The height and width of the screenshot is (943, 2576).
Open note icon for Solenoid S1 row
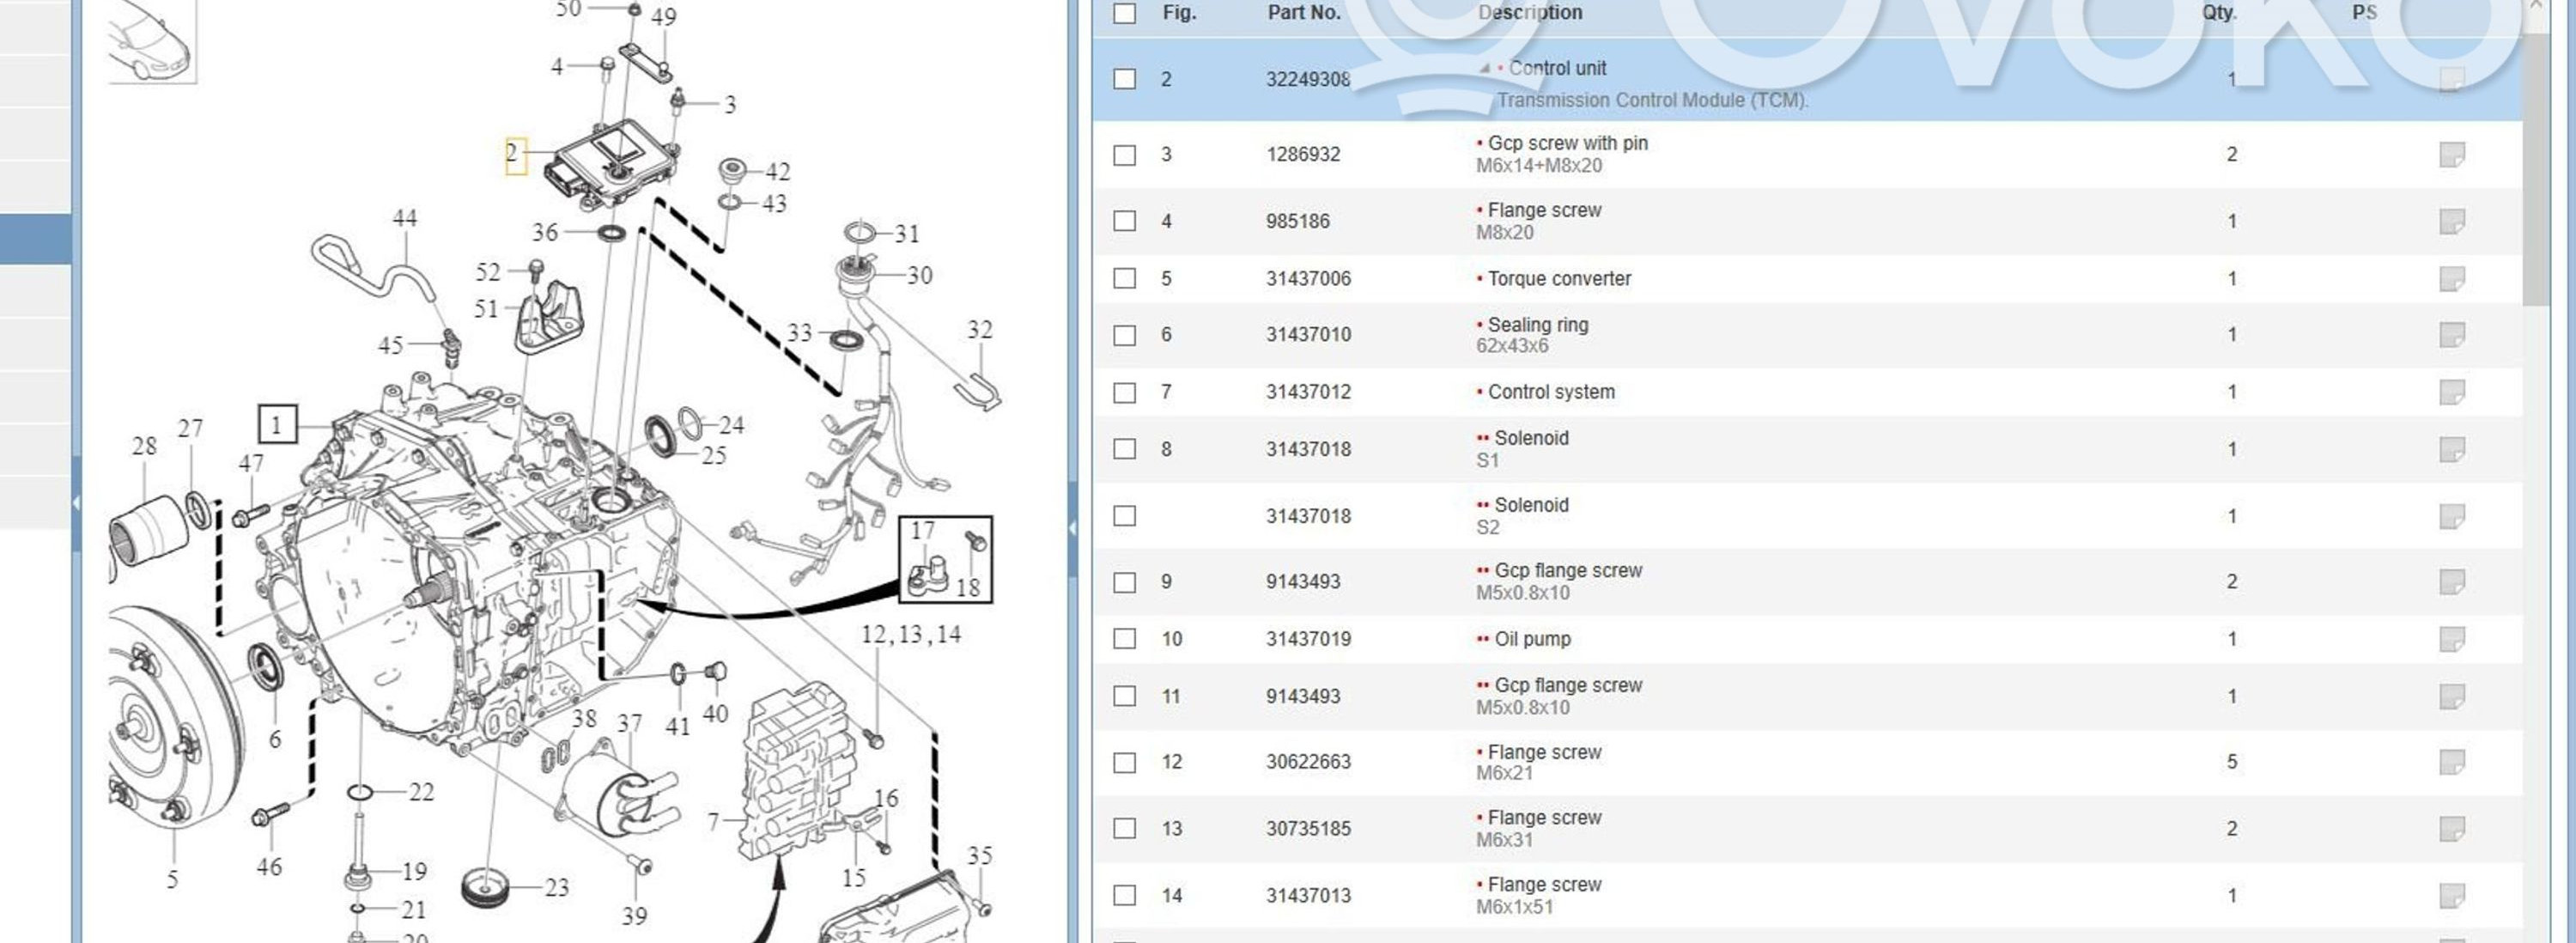[2451, 449]
